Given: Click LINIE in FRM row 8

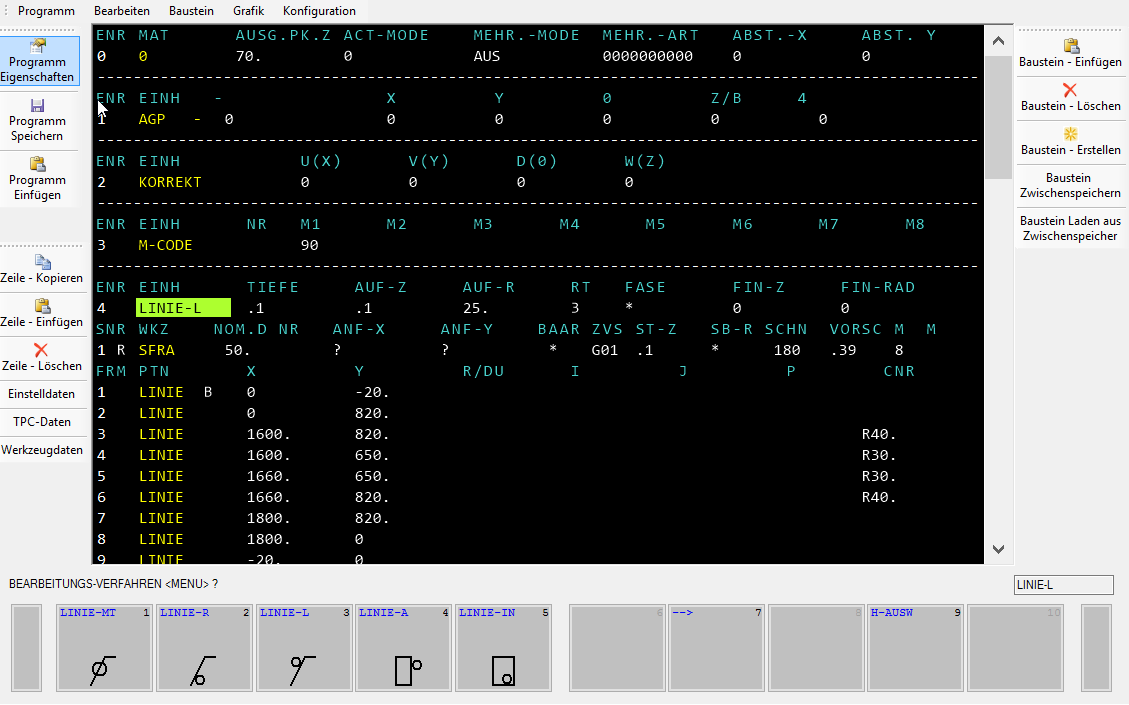Looking at the screenshot, I should point(161,539).
